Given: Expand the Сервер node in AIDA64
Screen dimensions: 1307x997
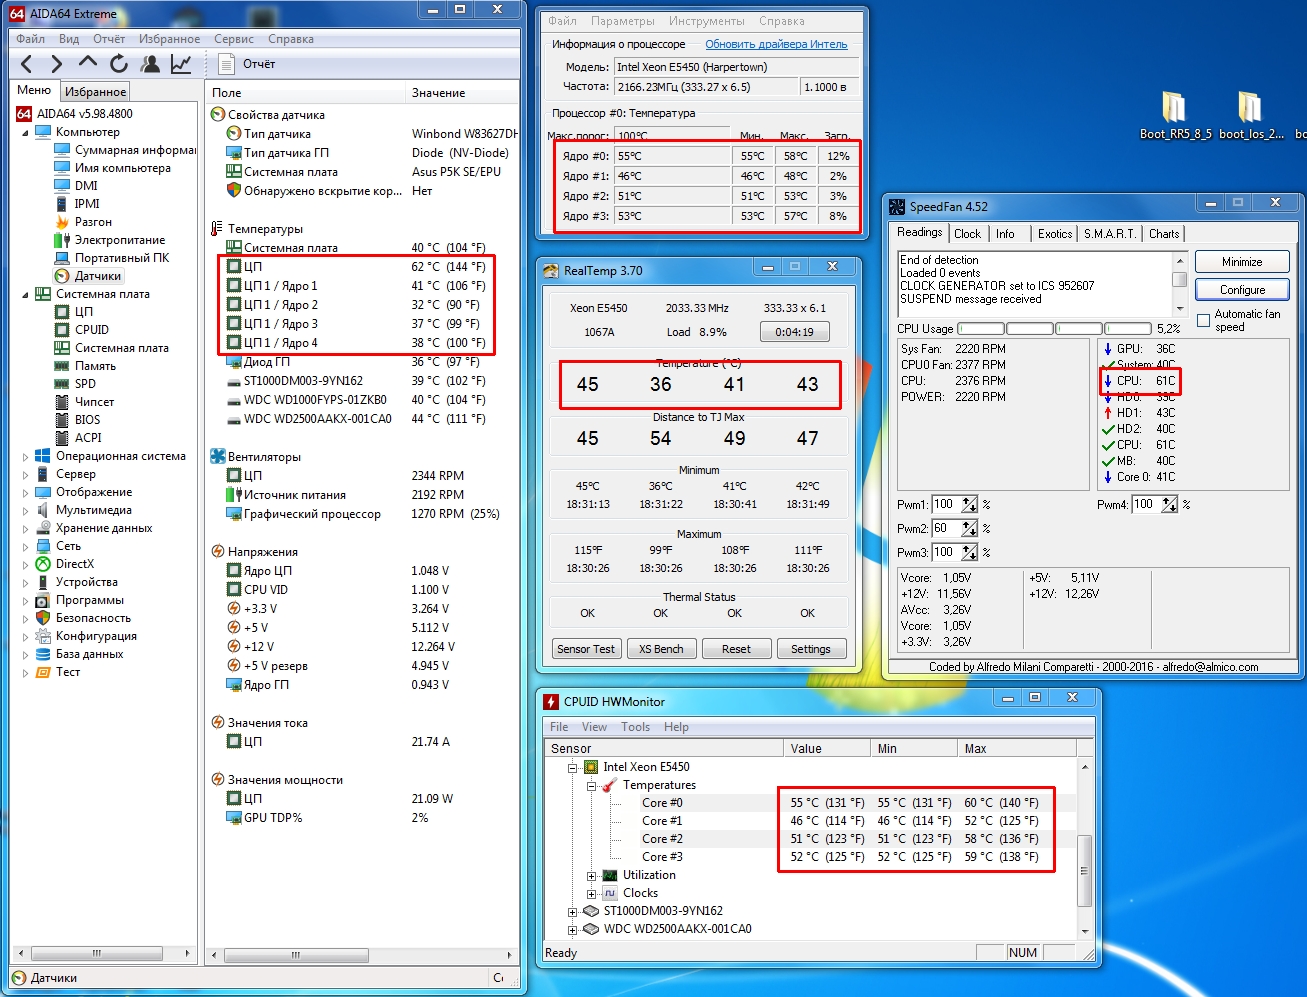Looking at the screenshot, I should (25, 474).
